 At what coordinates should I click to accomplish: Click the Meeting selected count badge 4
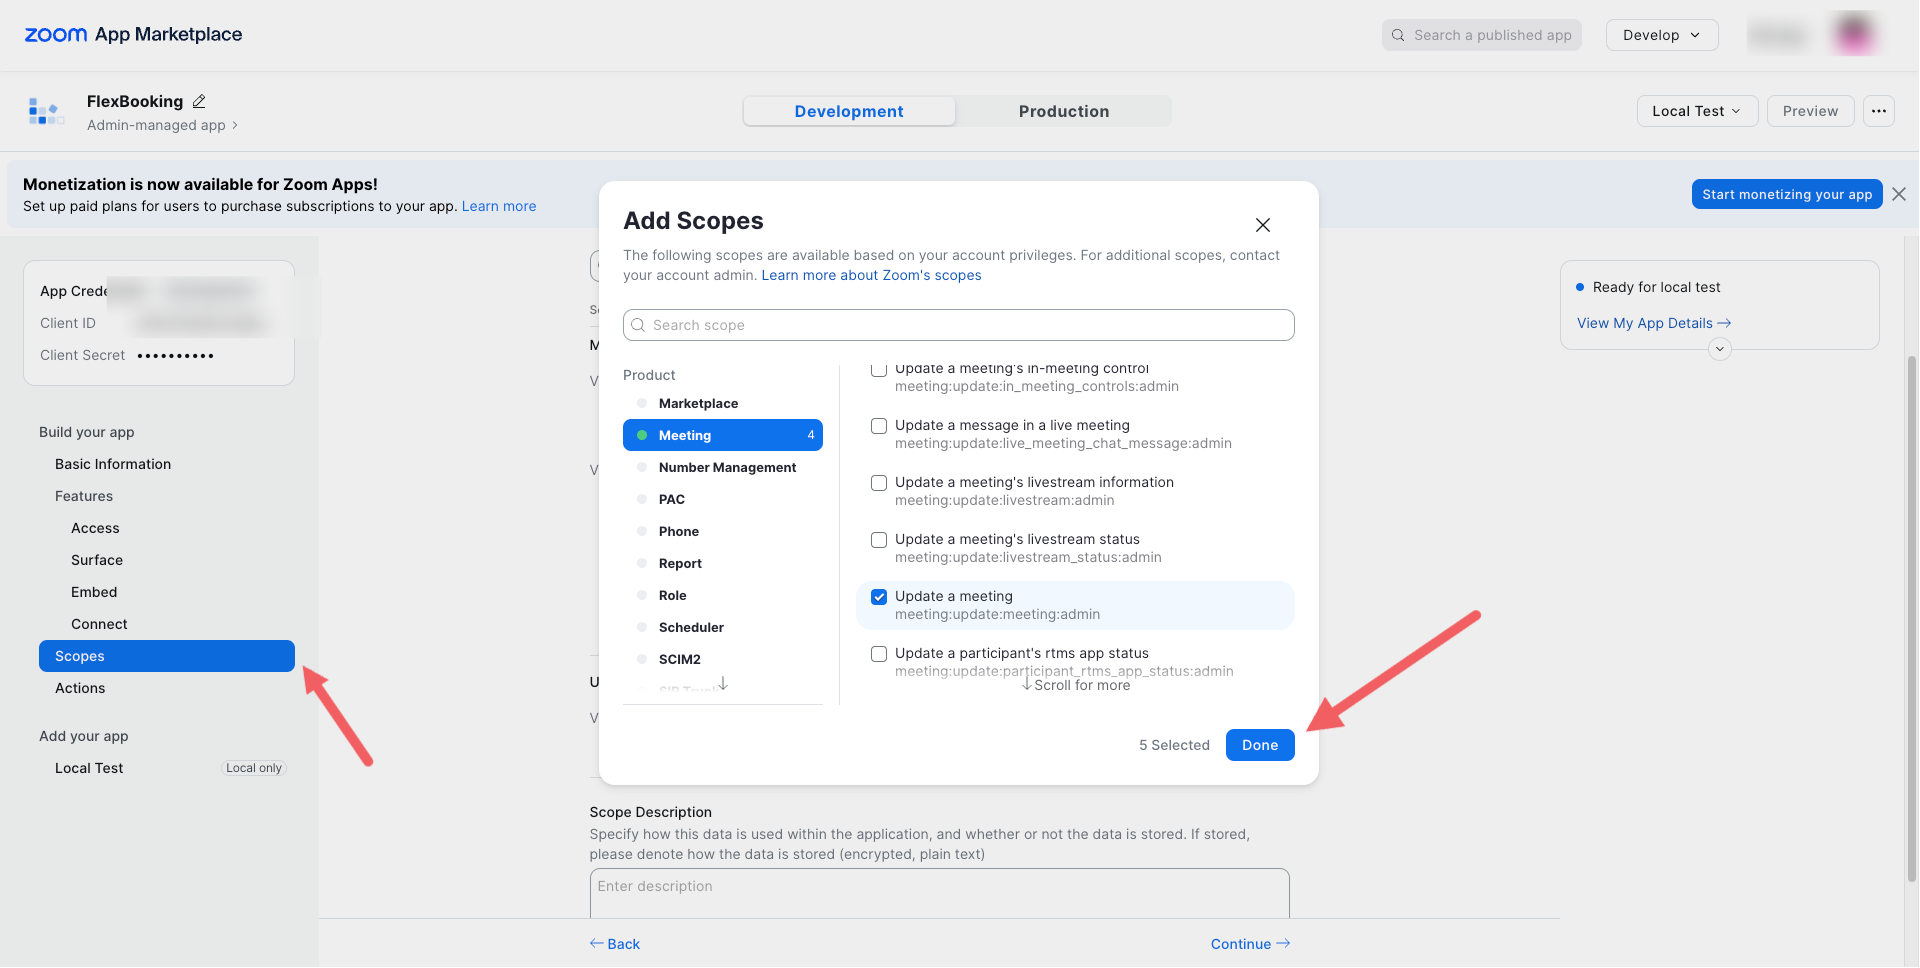coord(811,435)
